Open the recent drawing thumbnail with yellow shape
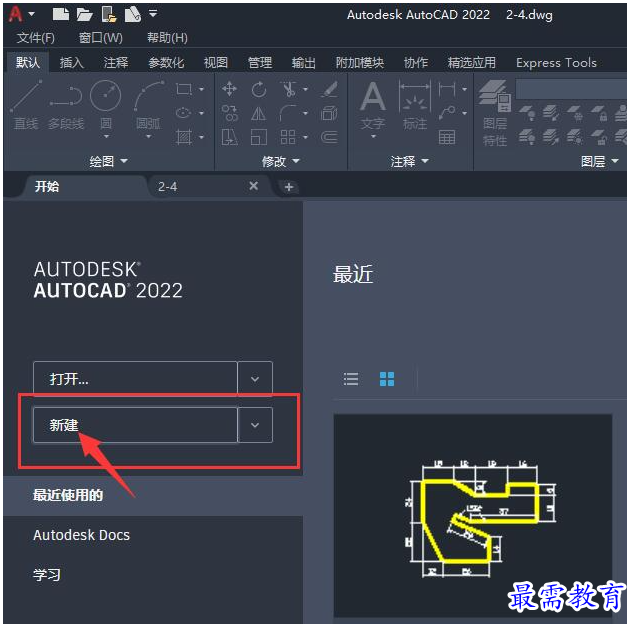Screen dimensions: 632x628 473,515
